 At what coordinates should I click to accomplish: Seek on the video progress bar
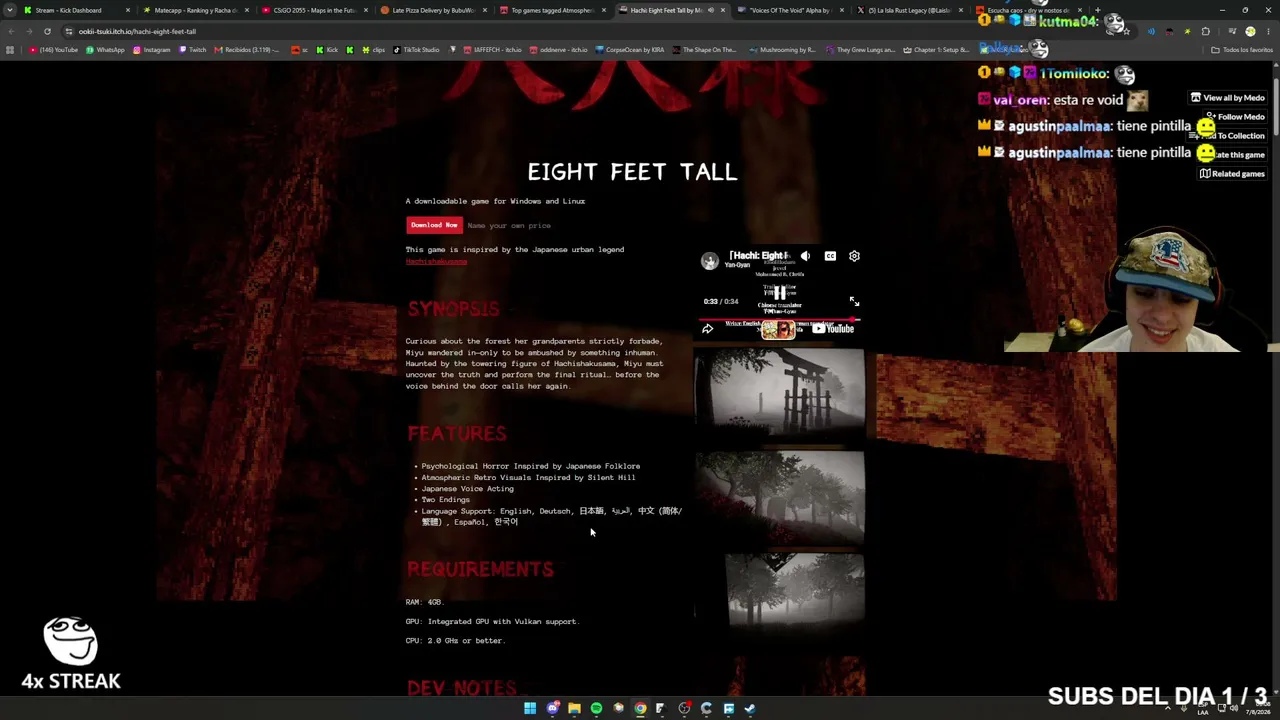pos(779,319)
